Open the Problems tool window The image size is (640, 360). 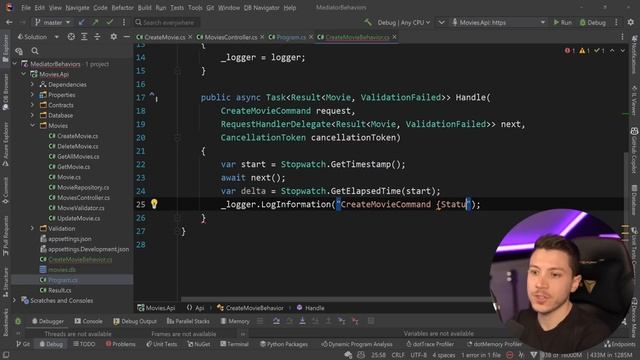click(x=120, y=344)
